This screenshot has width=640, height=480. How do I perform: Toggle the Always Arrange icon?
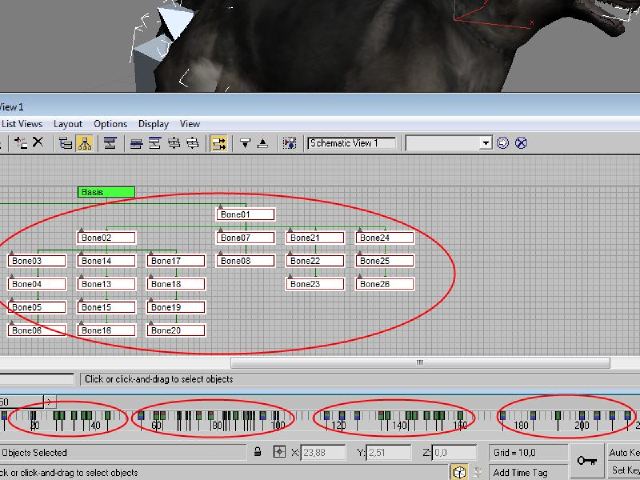(110, 143)
